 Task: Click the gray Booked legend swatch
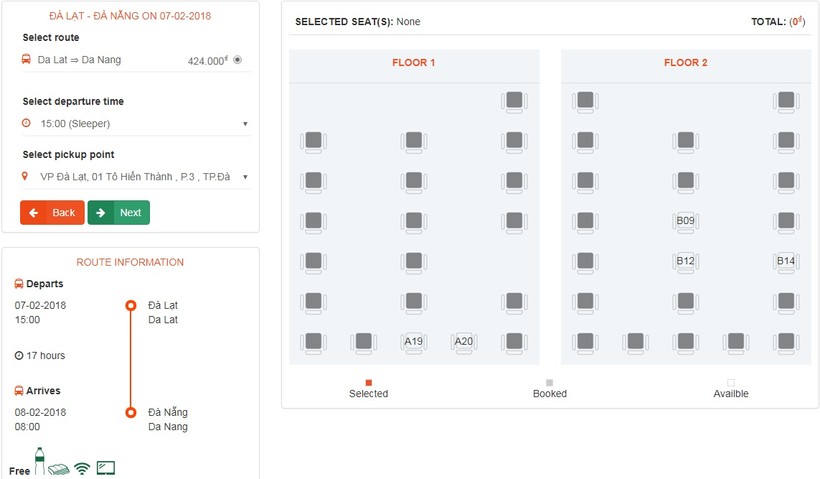[550, 383]
